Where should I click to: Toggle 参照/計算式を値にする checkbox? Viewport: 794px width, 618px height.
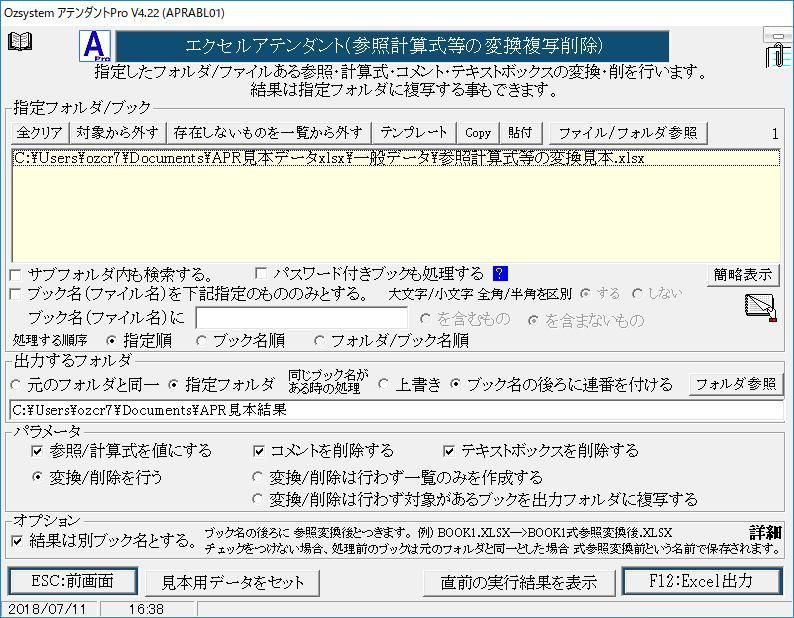37,451
